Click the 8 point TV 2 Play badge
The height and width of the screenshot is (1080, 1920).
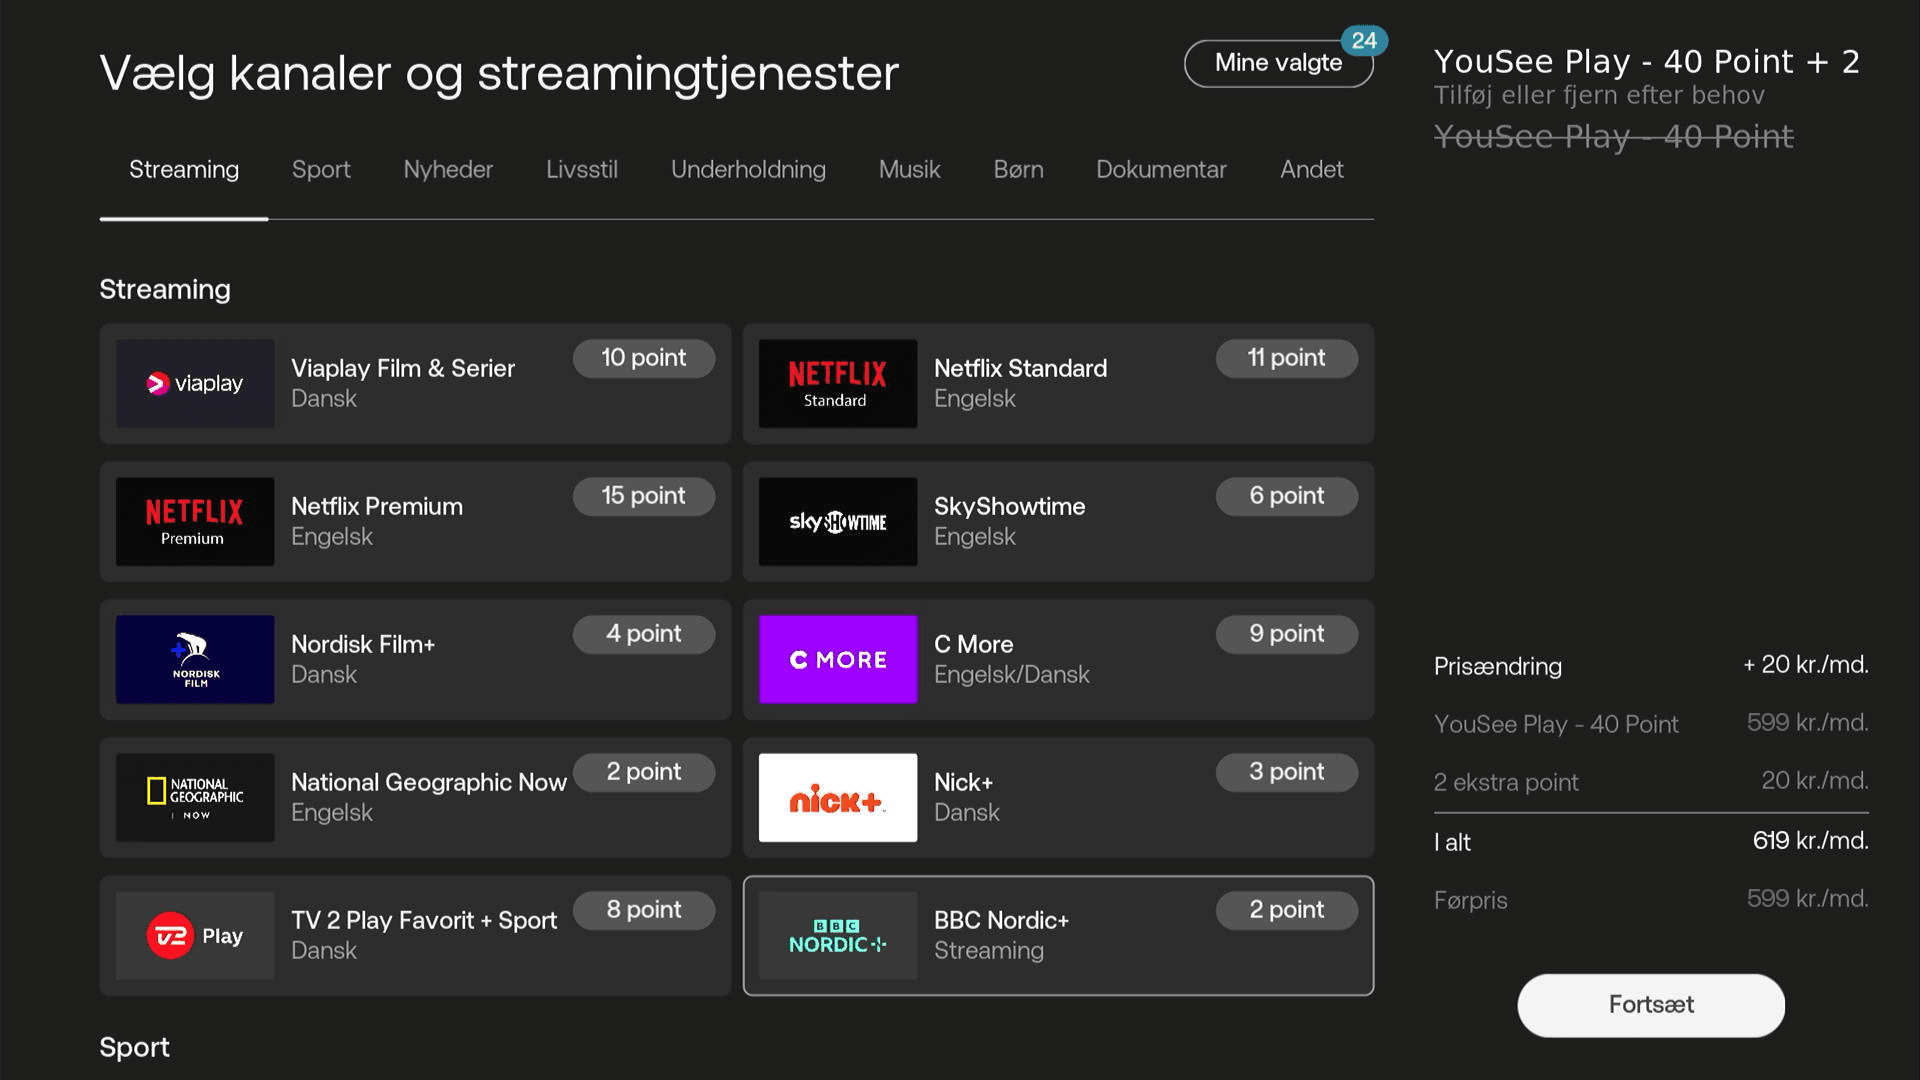644,910
